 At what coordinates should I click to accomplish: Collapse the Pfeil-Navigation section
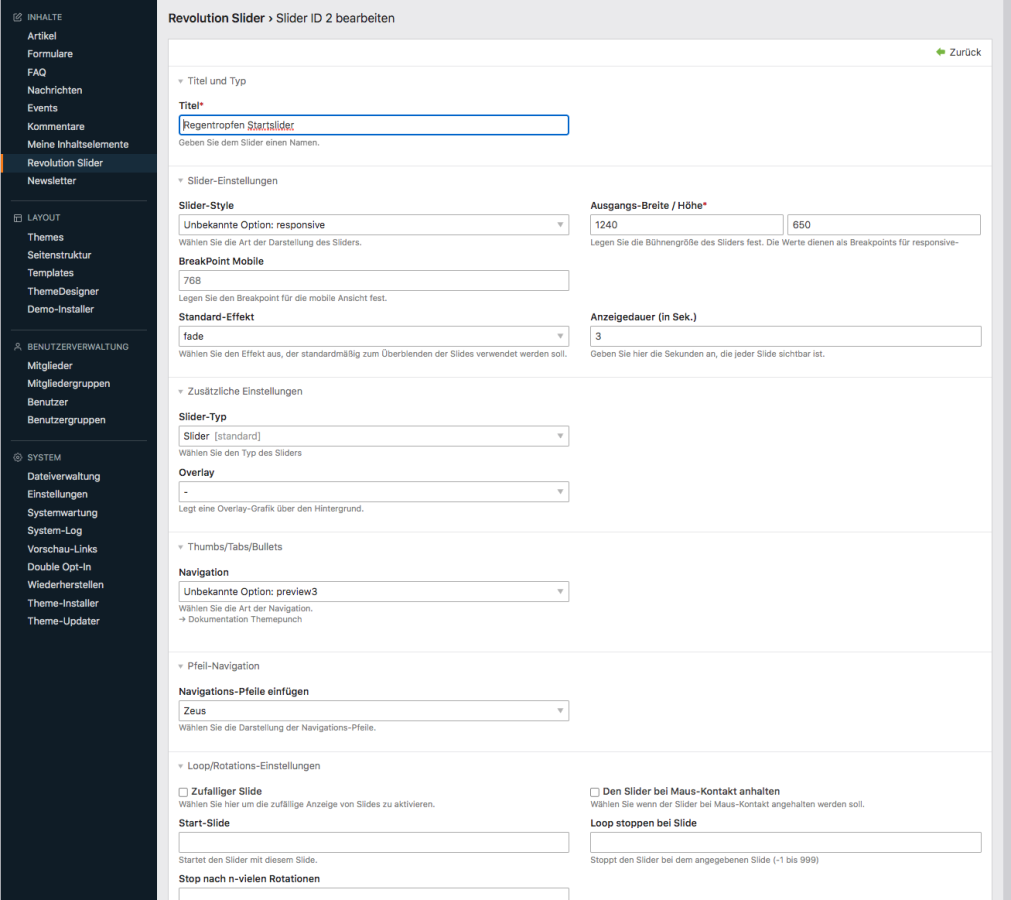[x=181, y=666]
